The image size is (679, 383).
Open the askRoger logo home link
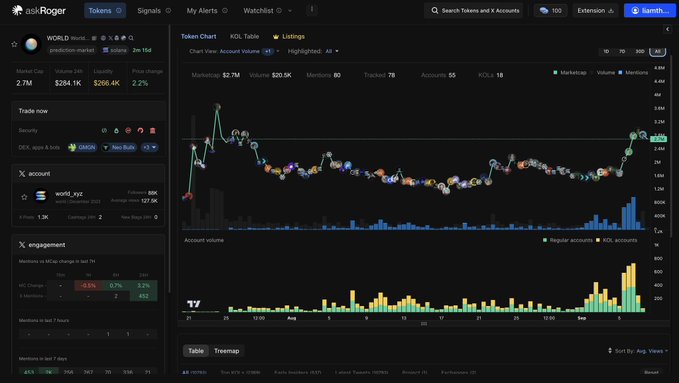point(39,10)
